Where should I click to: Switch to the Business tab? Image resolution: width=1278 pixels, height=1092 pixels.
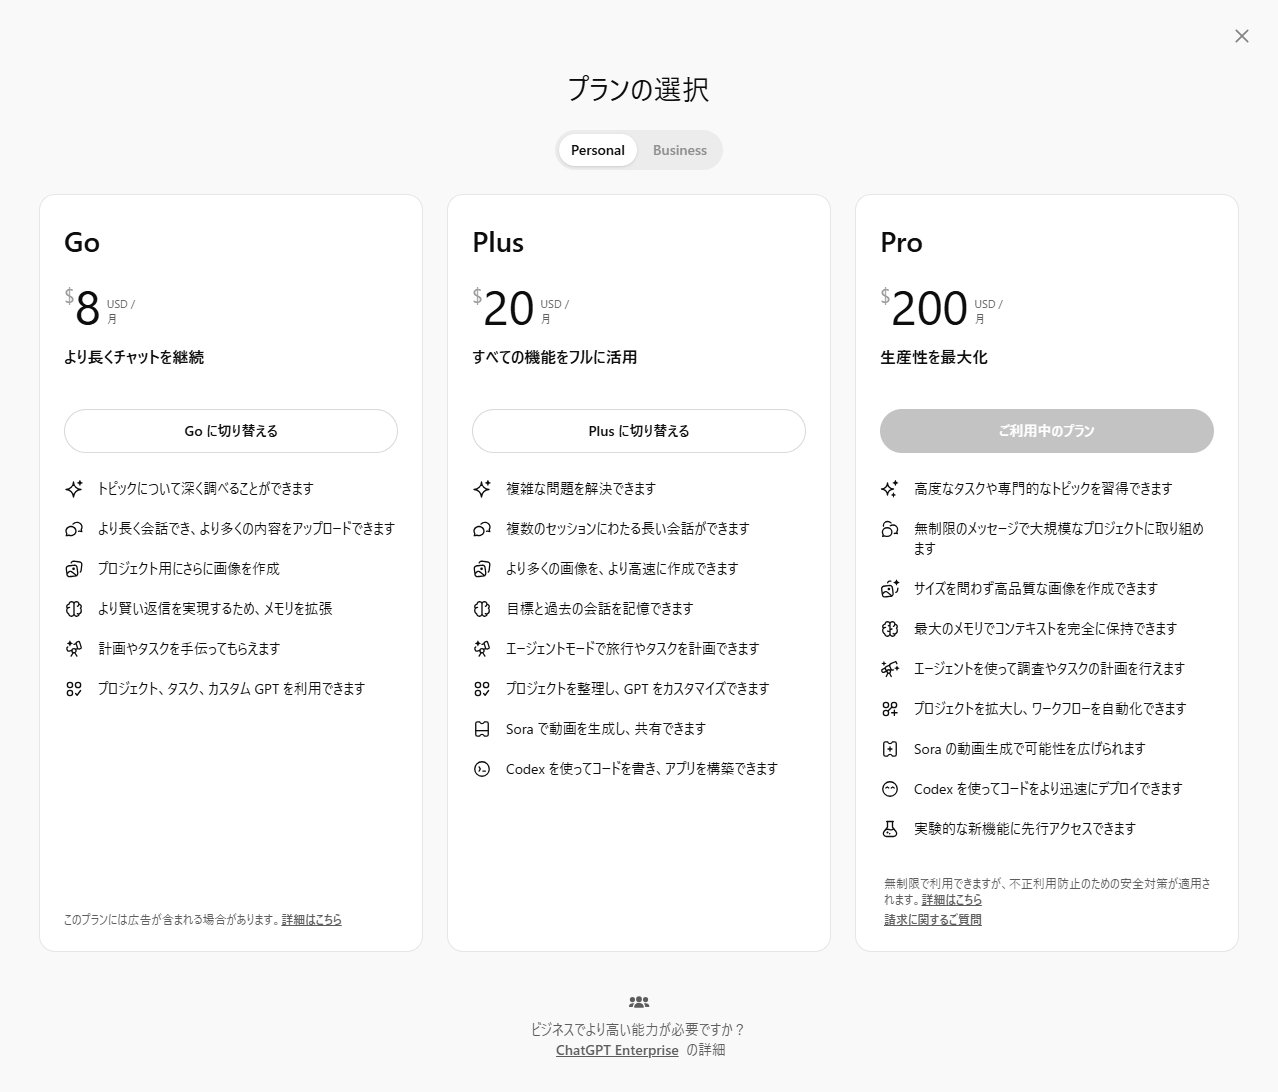679,149
